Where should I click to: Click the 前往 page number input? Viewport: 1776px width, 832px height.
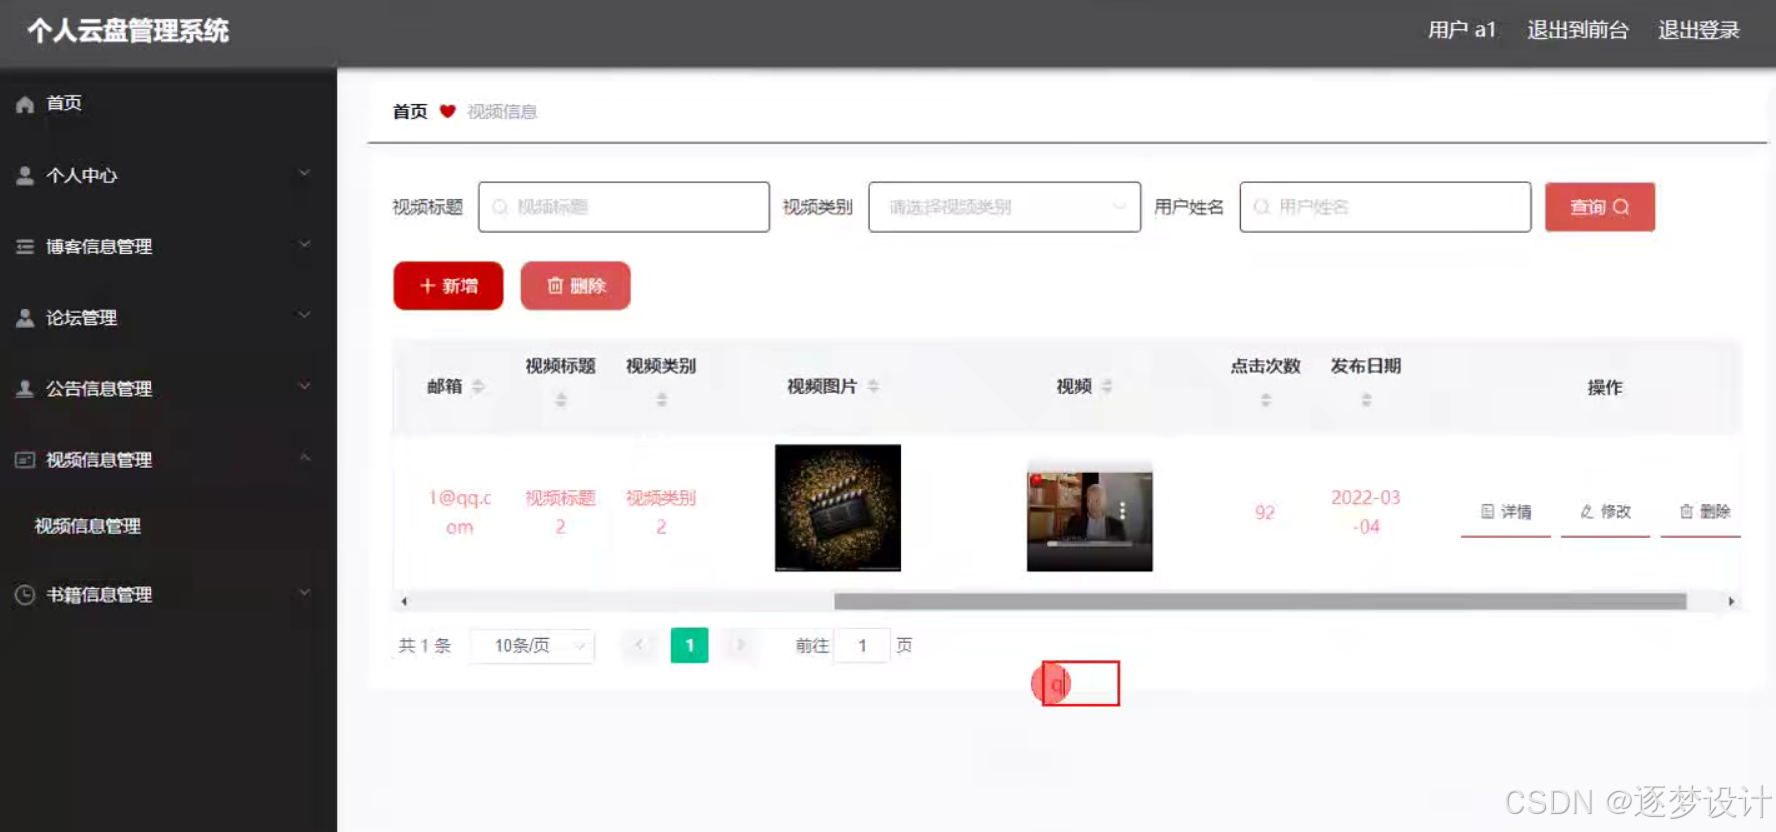(862, 646)
